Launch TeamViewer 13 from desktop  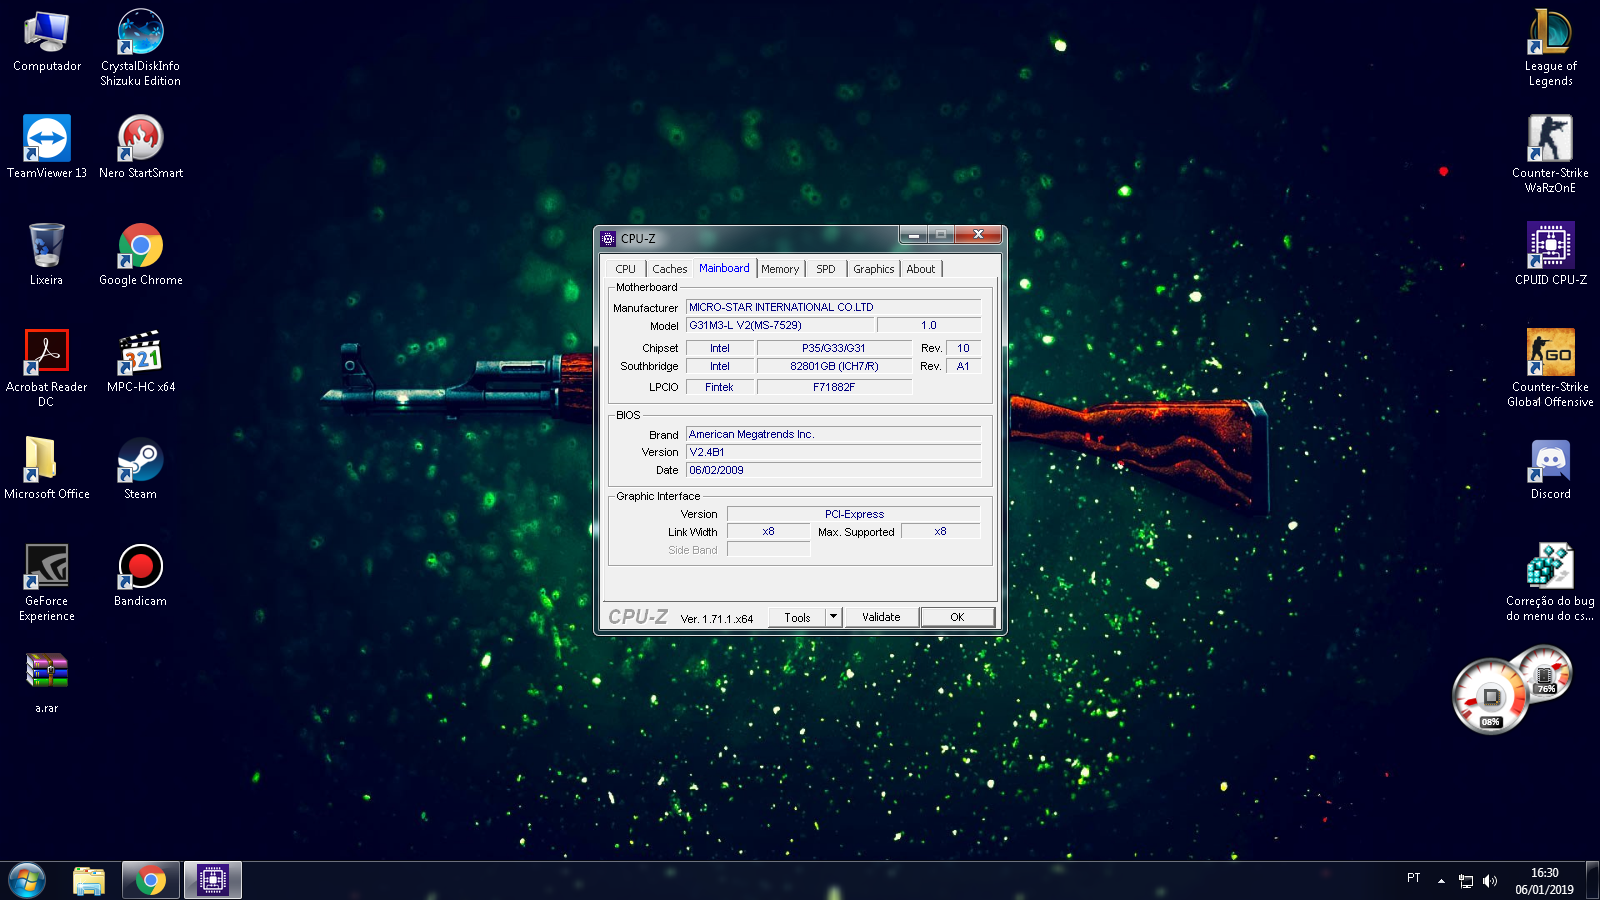(x=46, y=148)
